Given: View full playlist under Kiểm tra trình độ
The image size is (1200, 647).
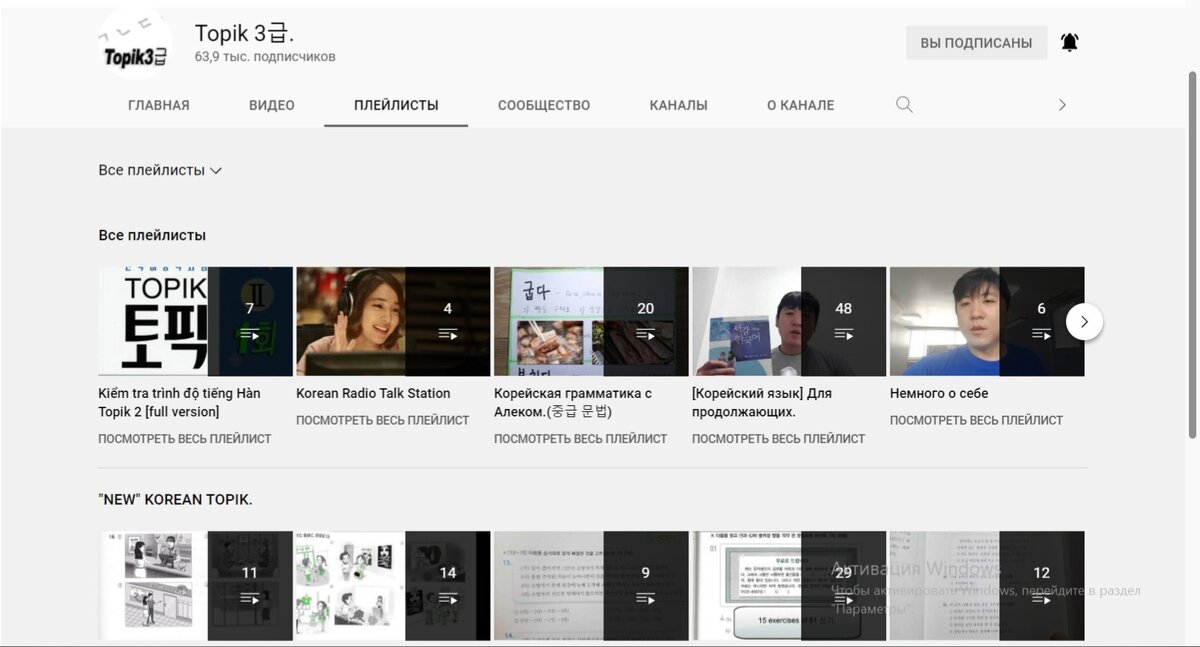Looking at the screenshot, I should (185, 438).
